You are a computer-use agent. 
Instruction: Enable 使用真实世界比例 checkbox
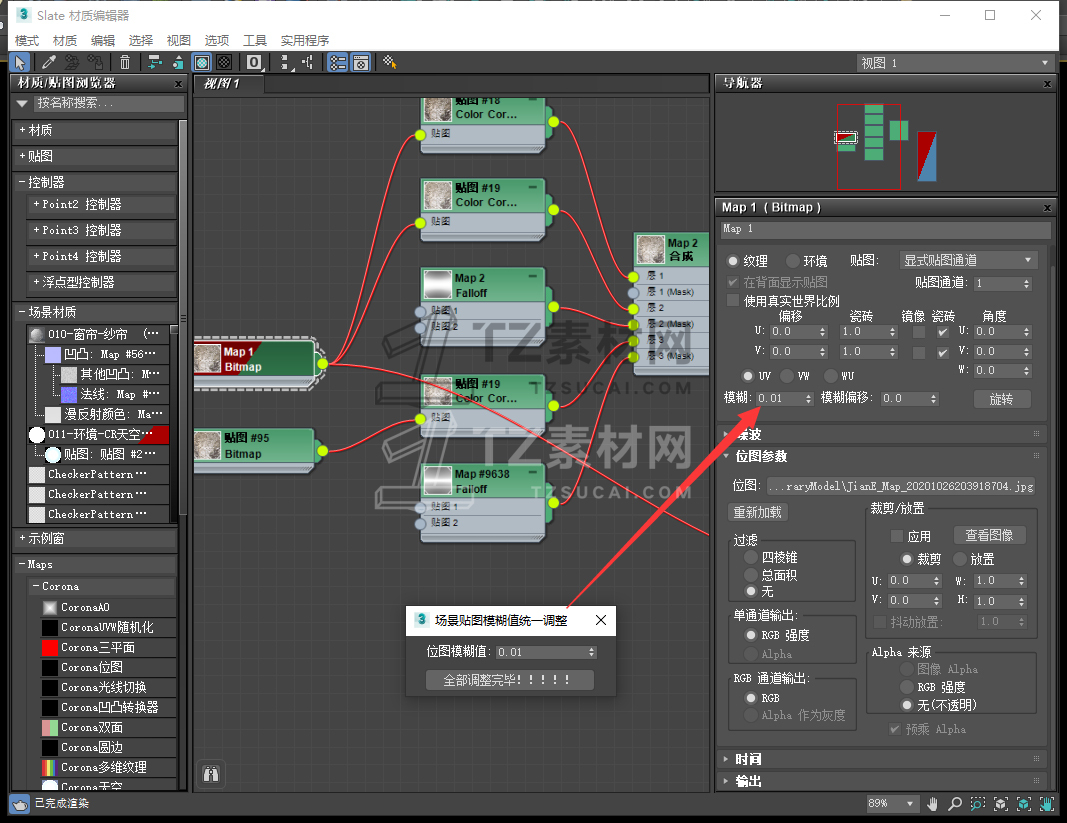[x=733, y=300]
